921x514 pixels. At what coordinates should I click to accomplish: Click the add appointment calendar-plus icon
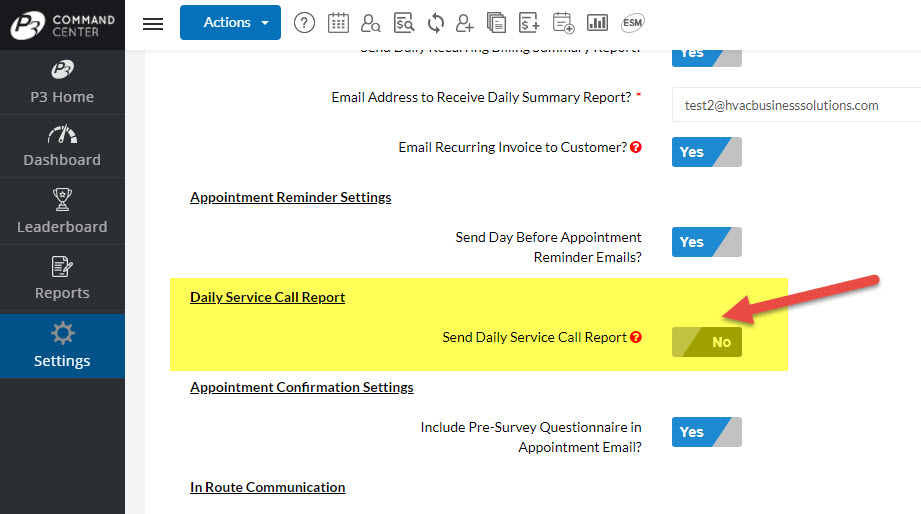563,23
